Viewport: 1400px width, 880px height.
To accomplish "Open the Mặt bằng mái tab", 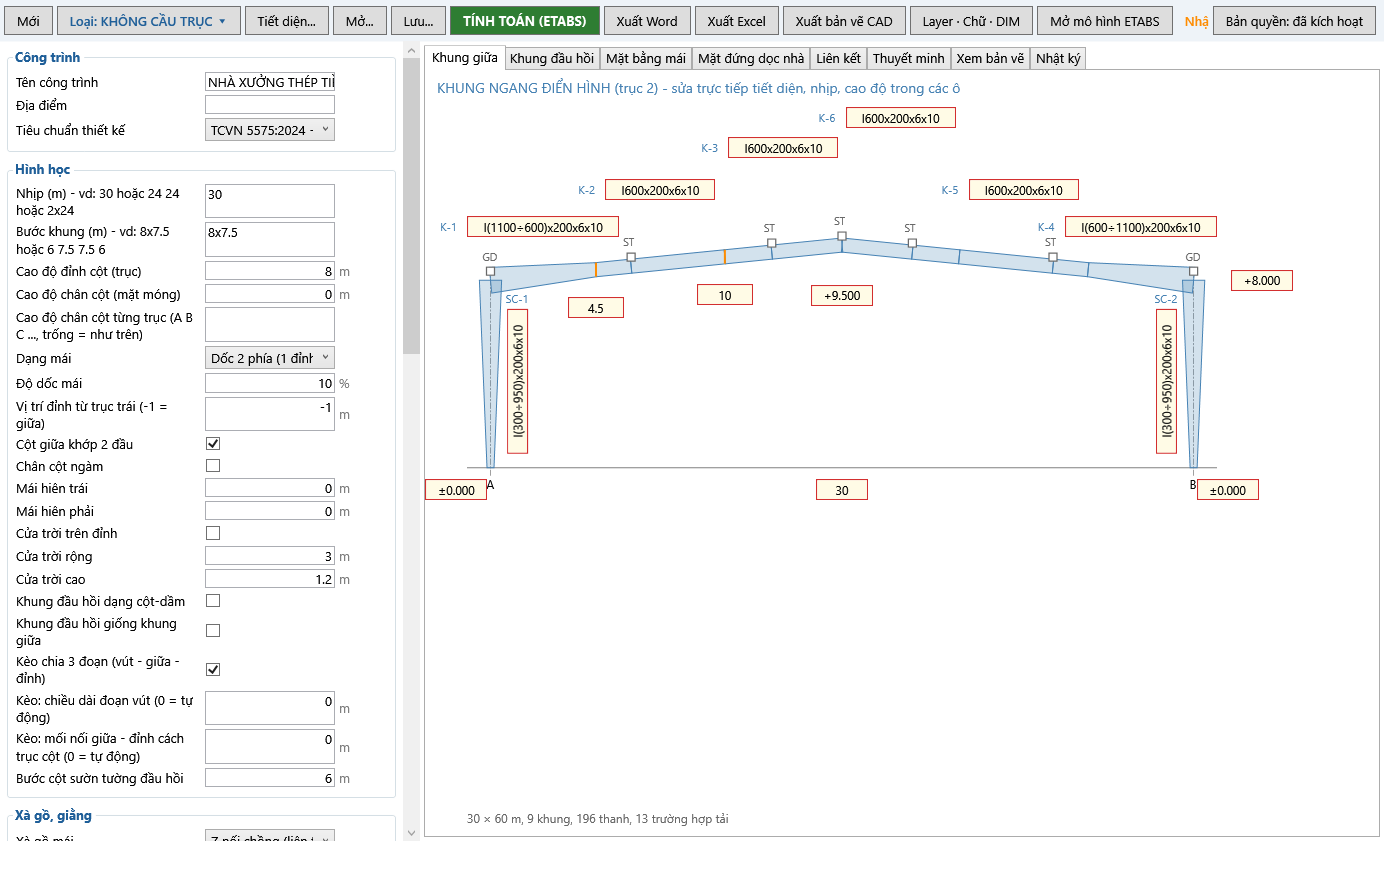I will point(646,59).
